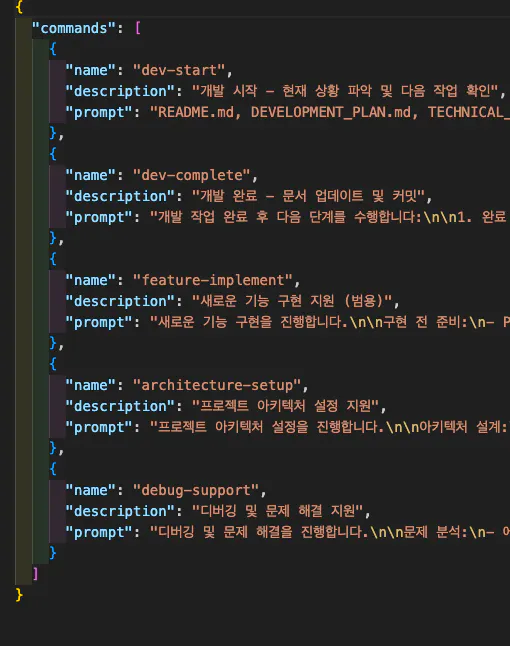Select the "name" key before "feature-implement"

point(91,281)
